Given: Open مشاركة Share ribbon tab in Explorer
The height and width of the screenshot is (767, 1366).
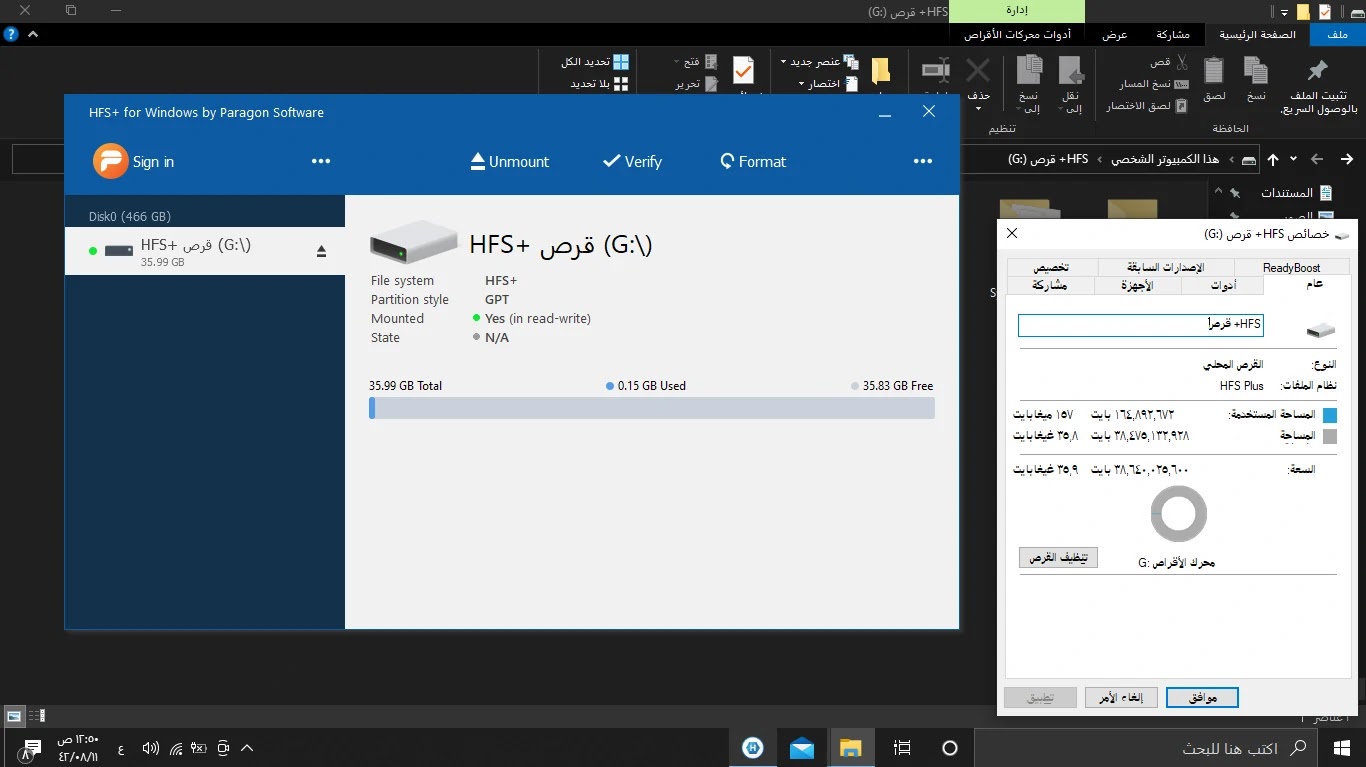Looking at the screenshot, I should click(x=1173, y=34).
